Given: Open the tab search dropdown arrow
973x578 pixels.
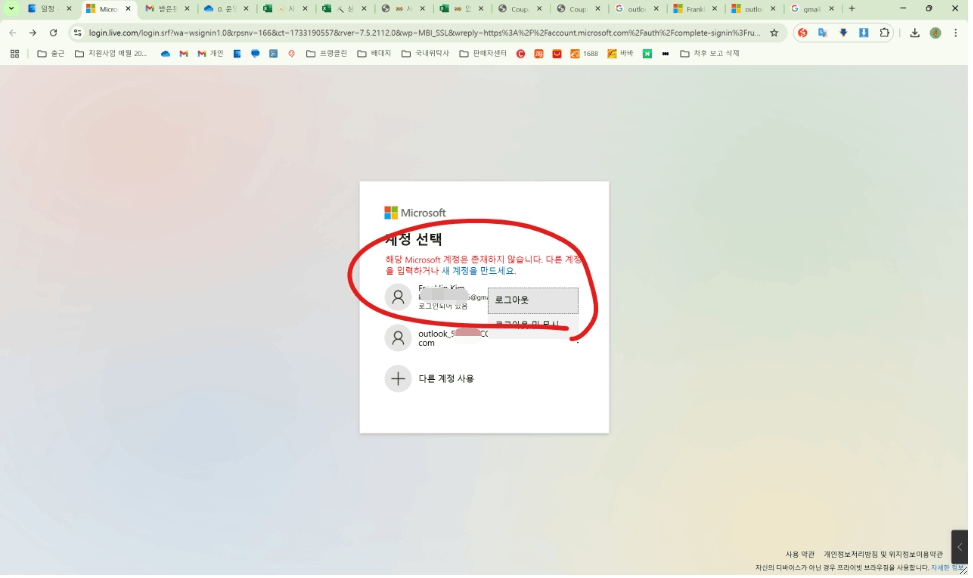Looking at the screenshot, I should pyautogui.click(x=11, y=9).
